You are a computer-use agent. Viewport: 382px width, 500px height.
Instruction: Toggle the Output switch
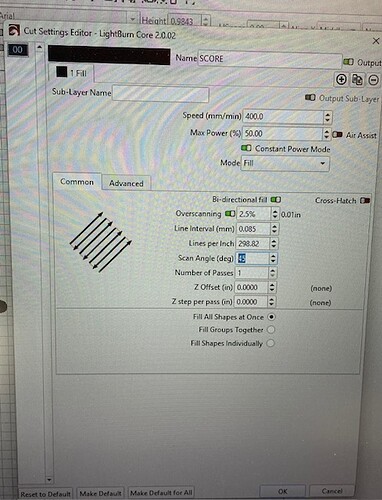click(x=348, y=62)
